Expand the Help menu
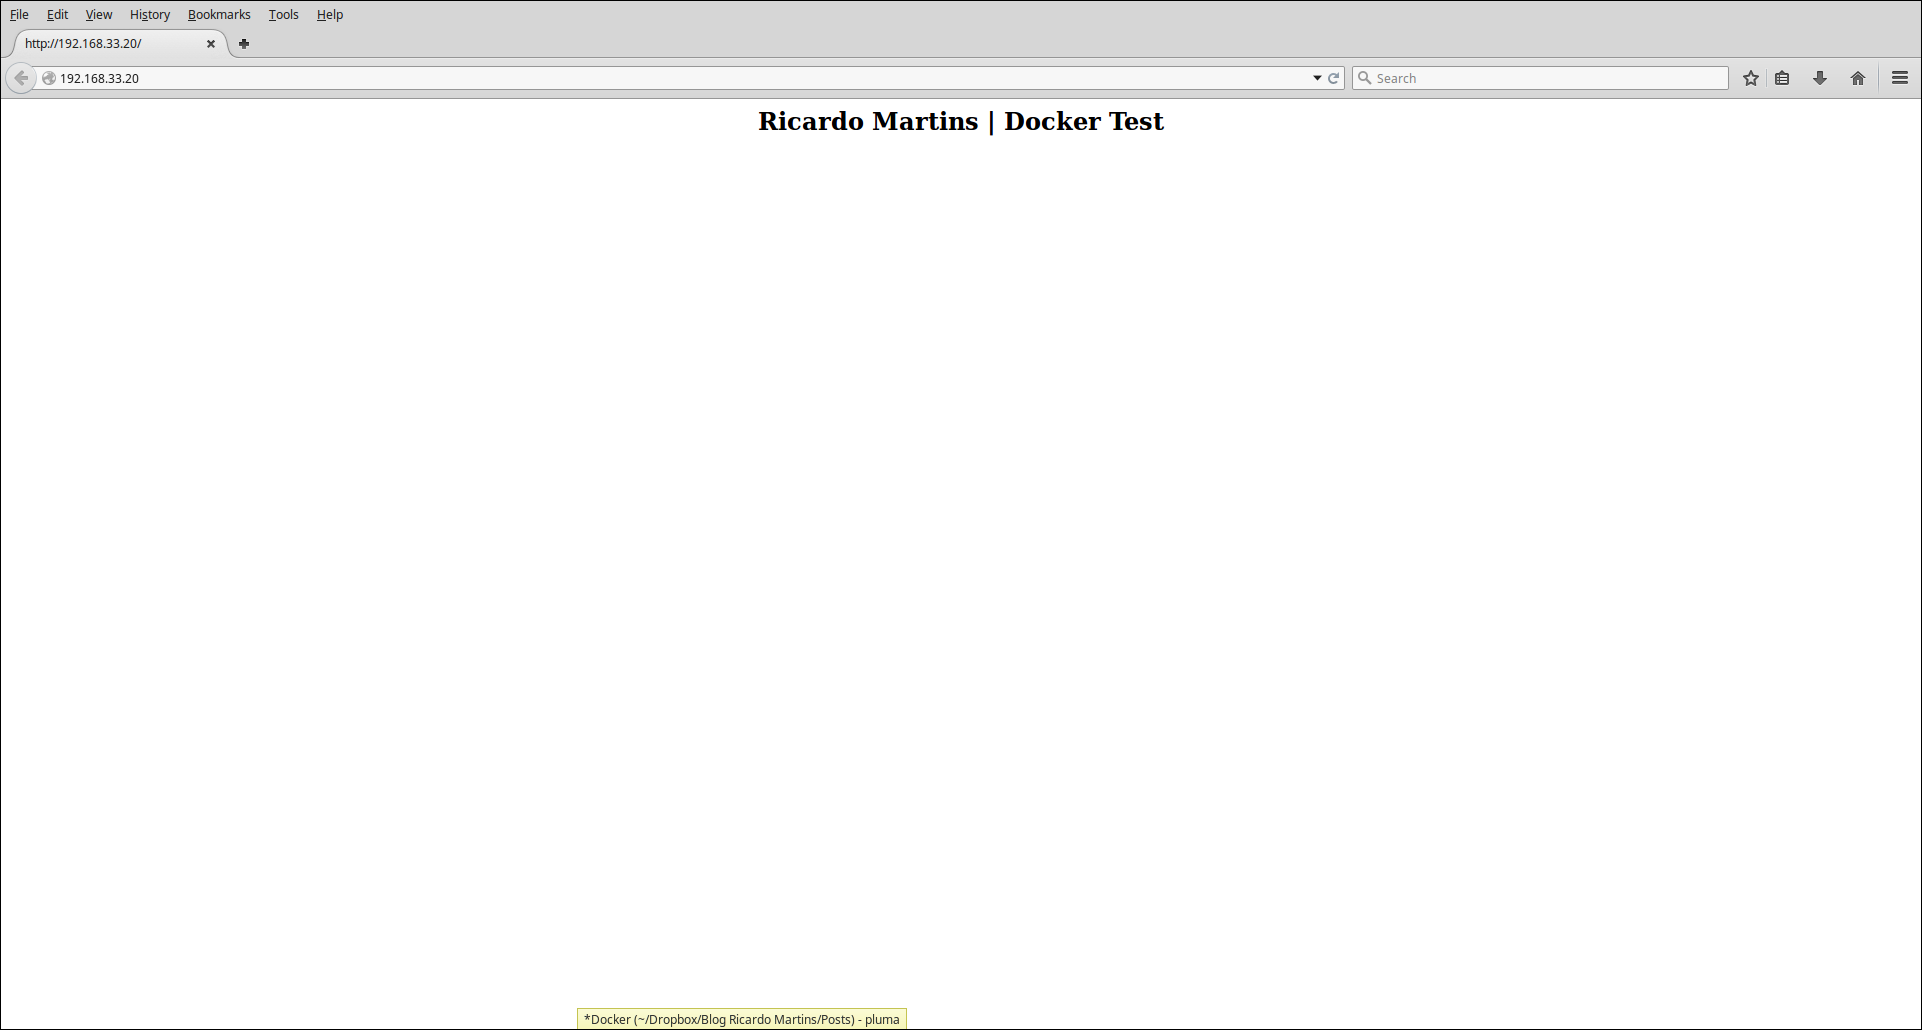Image resolution: width=1922 pixels, height=1030 pixels. [329, 14]
